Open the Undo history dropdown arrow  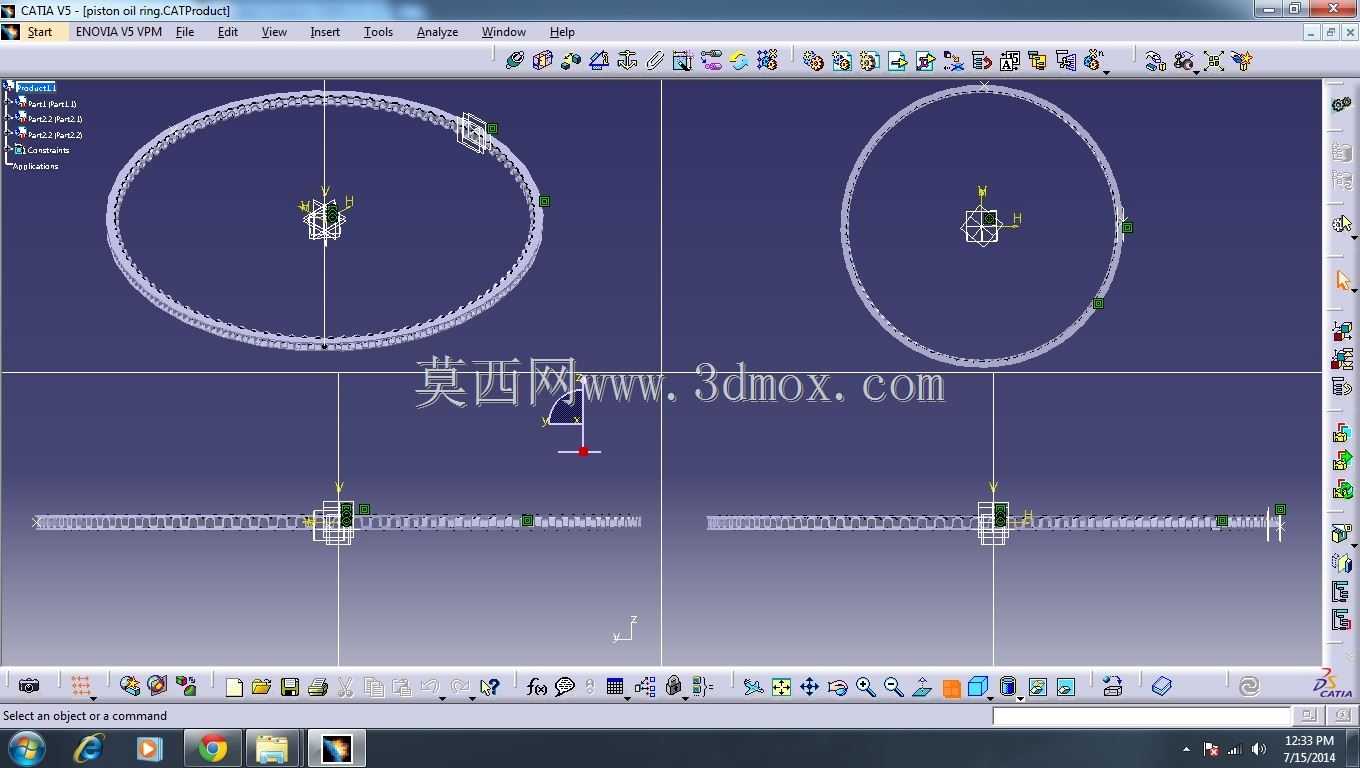[442, 697]
